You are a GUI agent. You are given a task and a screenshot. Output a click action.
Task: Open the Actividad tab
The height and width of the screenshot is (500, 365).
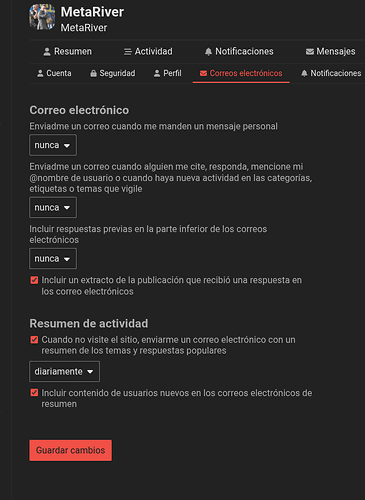(148, 52)
